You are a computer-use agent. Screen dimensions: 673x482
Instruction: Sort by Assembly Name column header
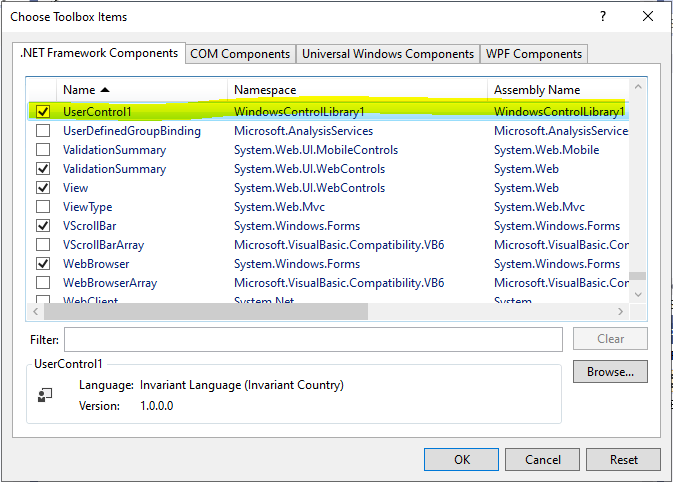558,90
